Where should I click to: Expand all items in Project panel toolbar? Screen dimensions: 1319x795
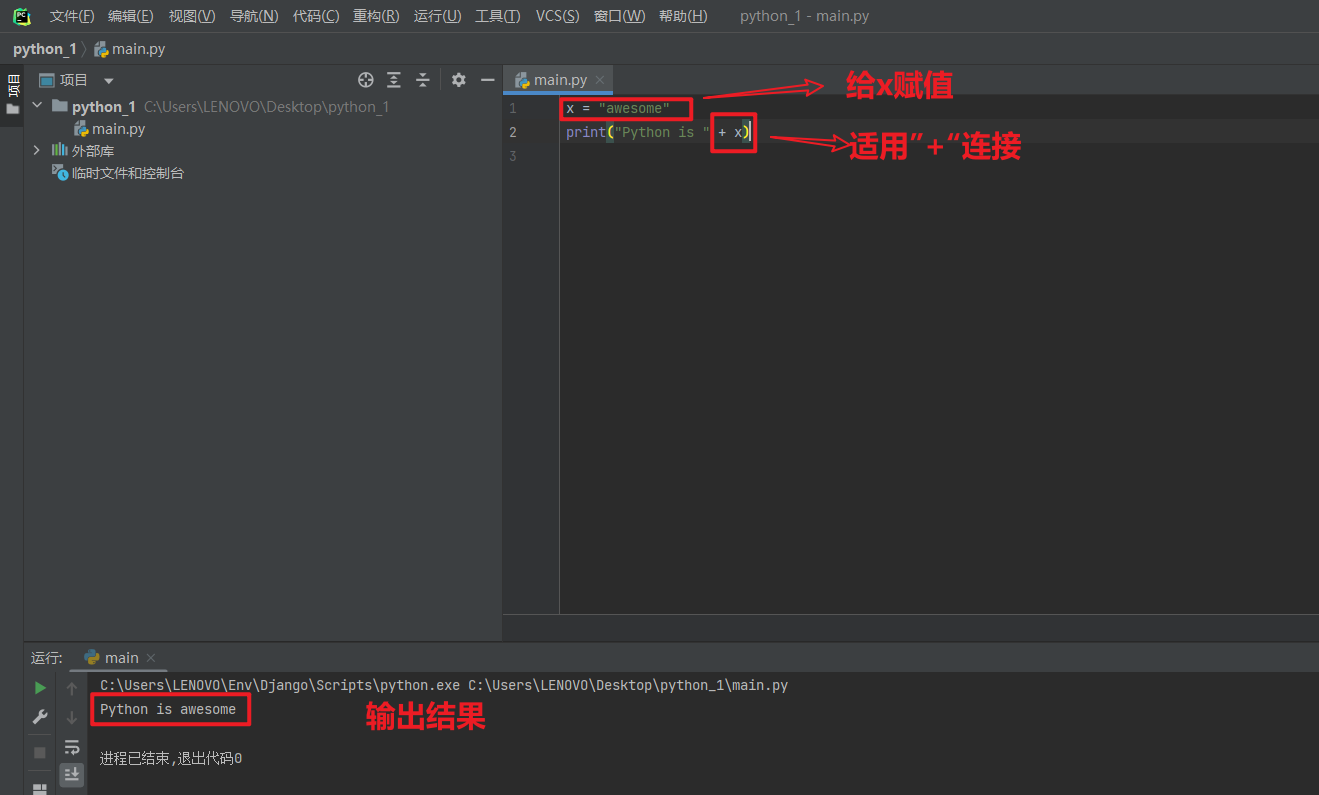tap(394, 80)
